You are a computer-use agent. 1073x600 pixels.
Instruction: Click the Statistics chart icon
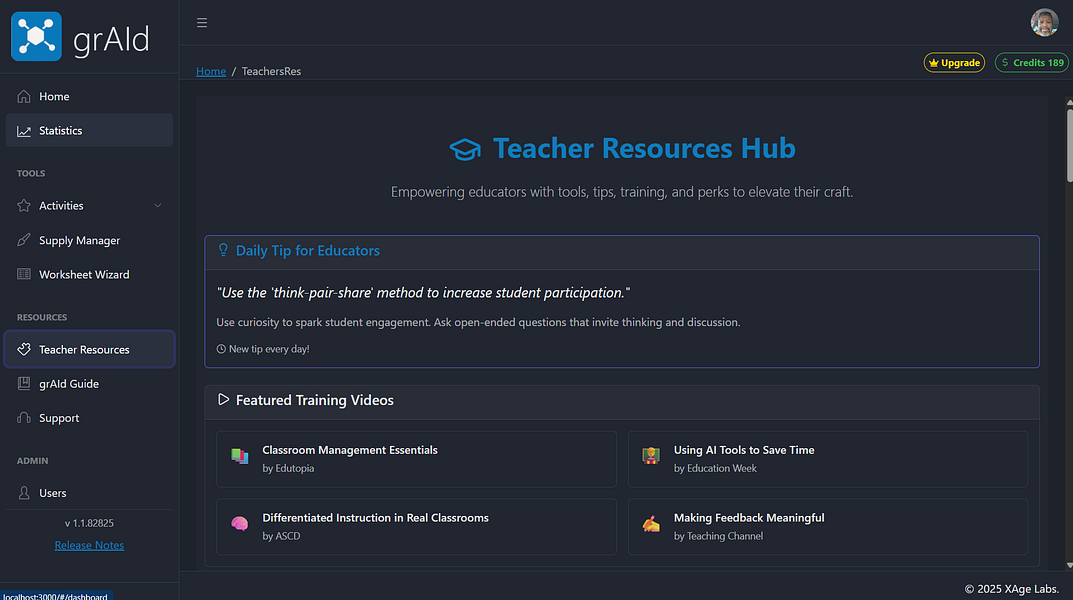pyautogui.click(x=24, y=131)
